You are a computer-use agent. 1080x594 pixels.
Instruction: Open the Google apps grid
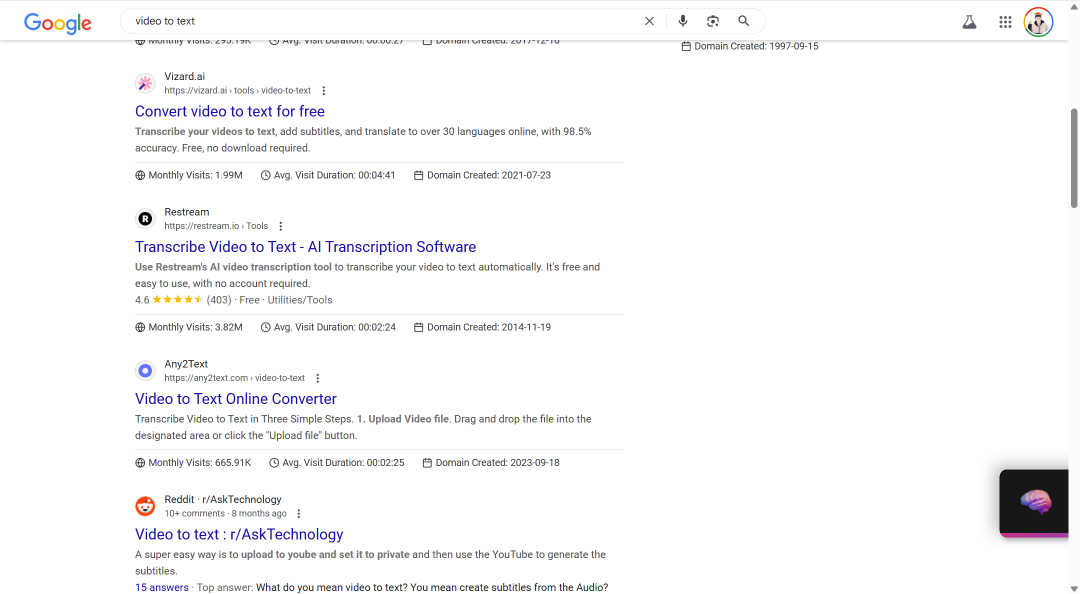pos(1005,22)
